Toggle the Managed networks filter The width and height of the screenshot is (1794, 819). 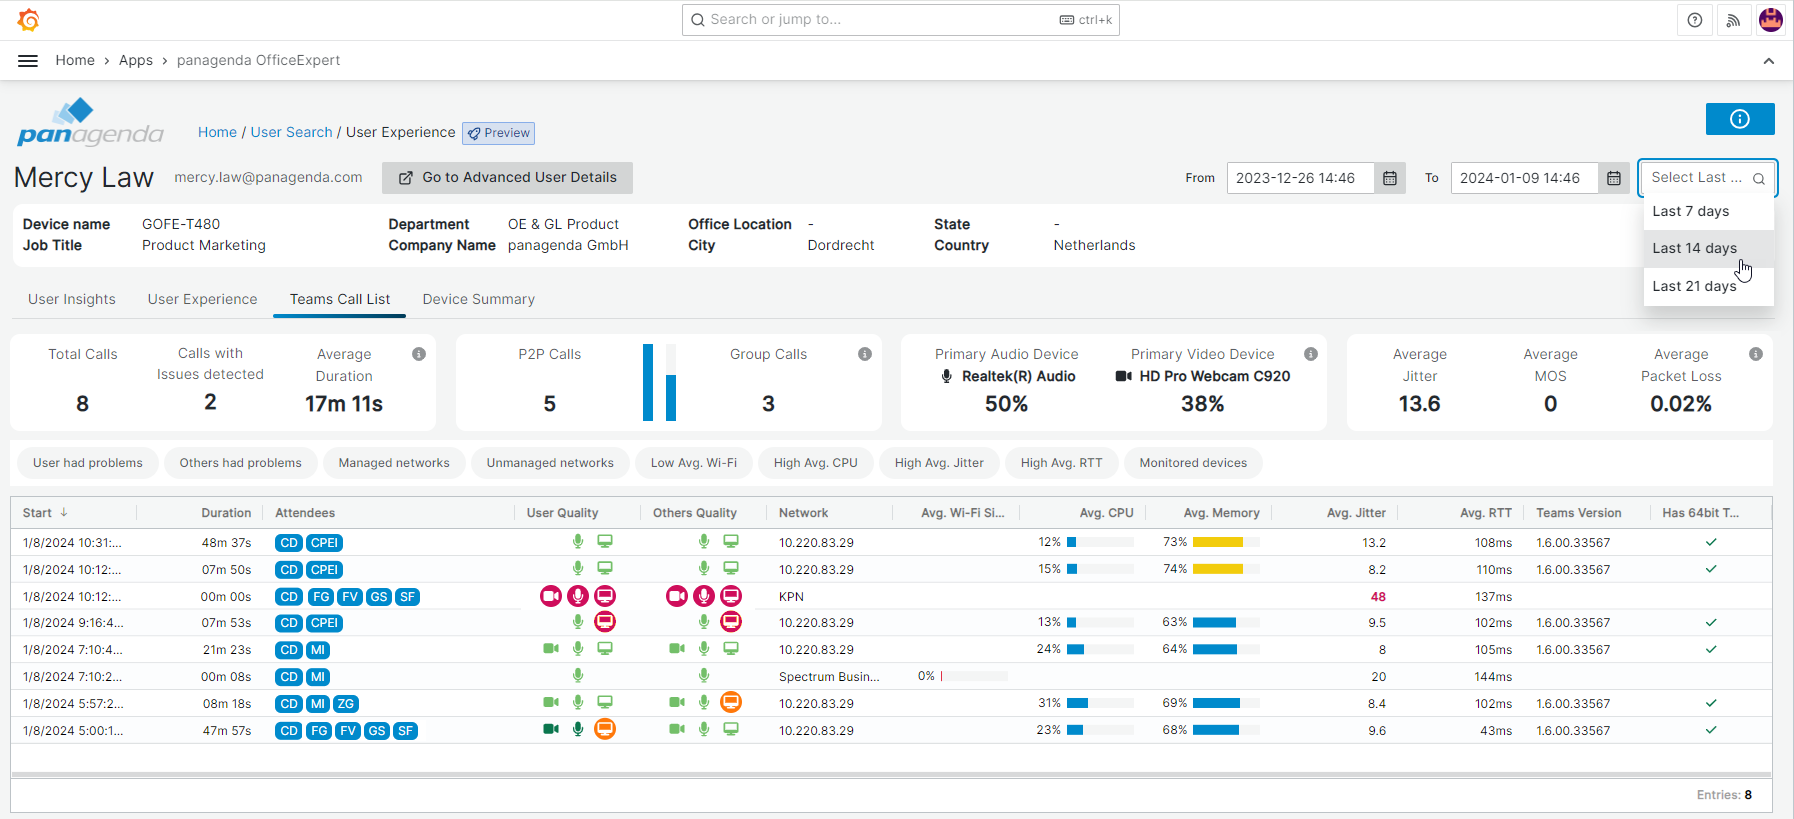click(394, 463)
